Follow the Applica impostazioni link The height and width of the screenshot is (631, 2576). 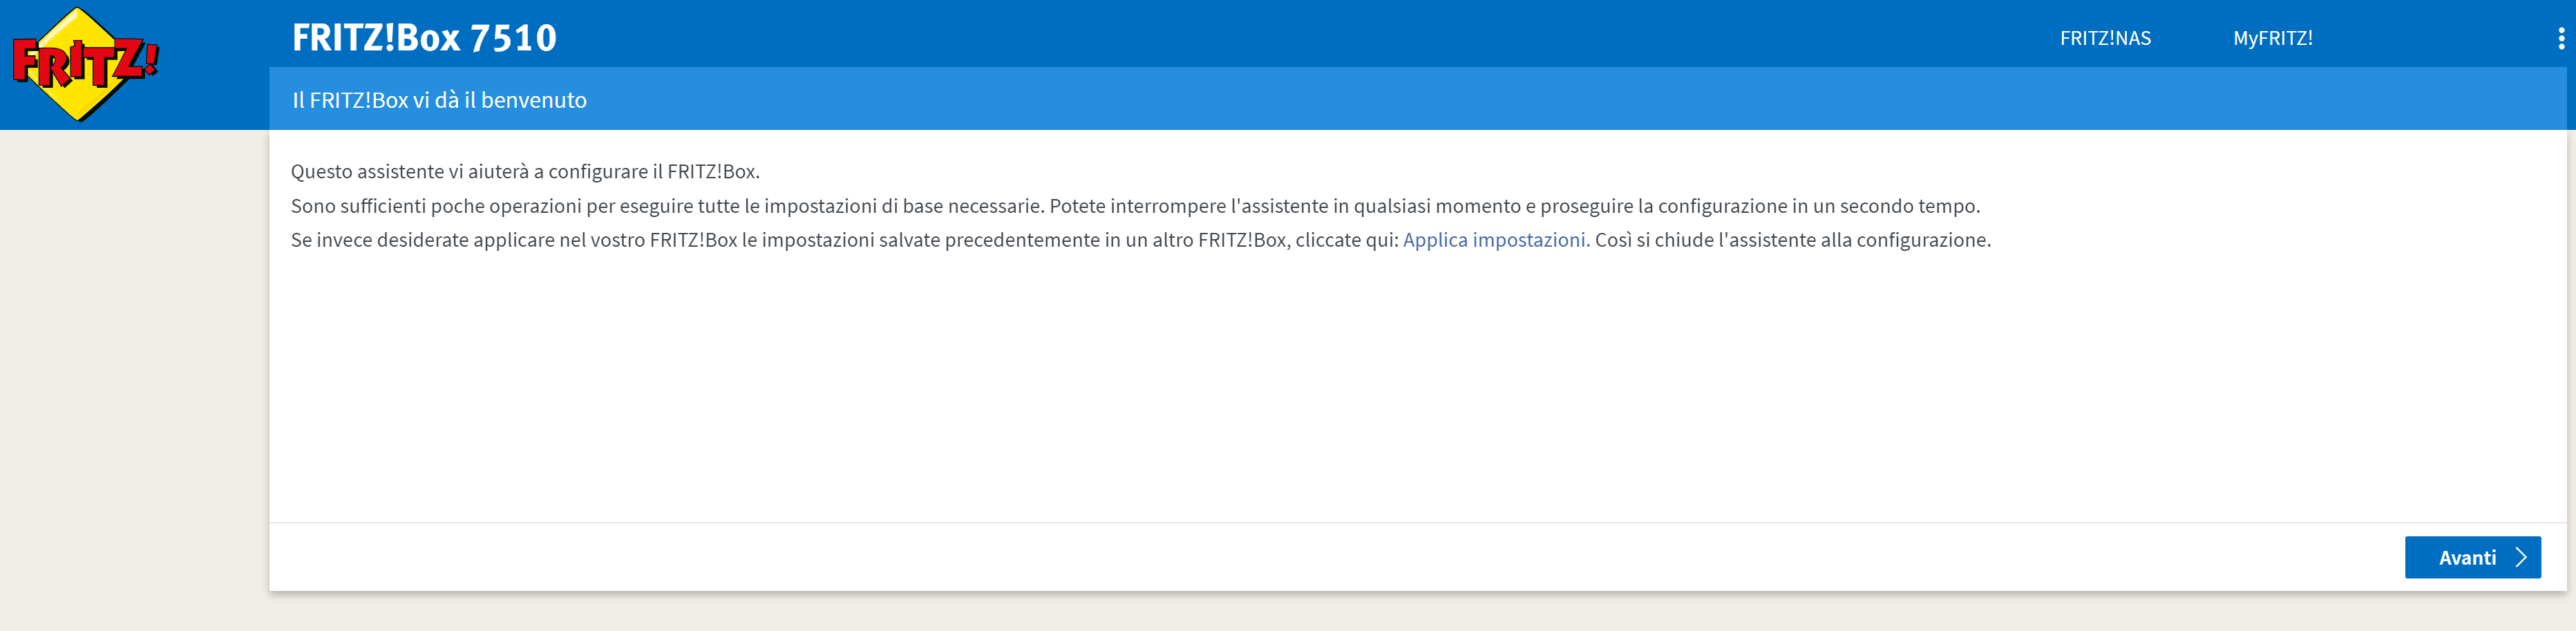[1495, 240]
